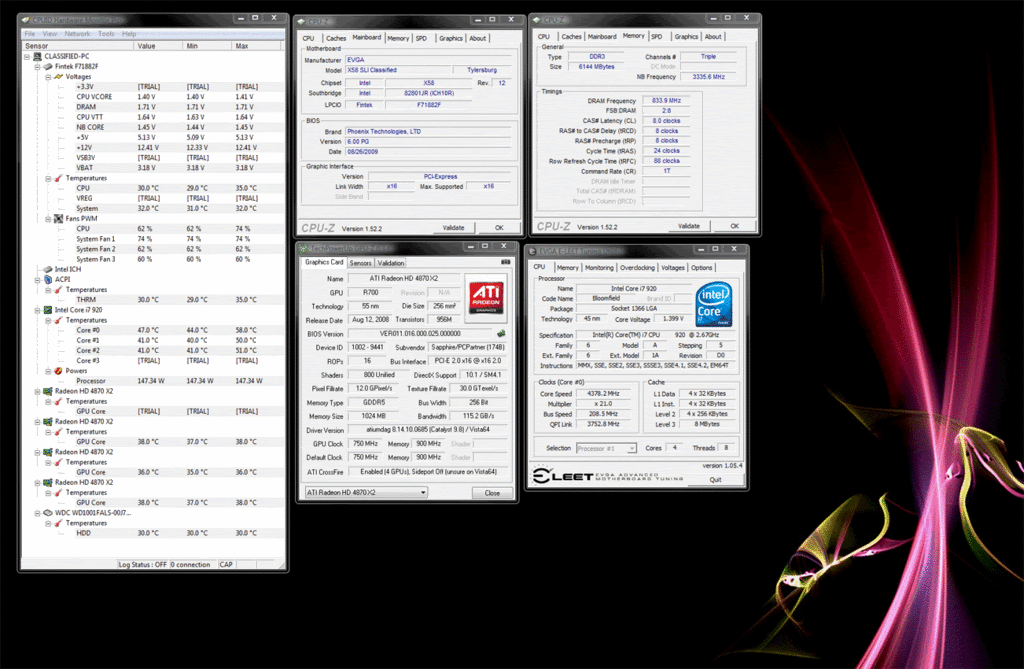
Task: Select the Processor 147.34 W power row
Action: [x=153, y=381]
